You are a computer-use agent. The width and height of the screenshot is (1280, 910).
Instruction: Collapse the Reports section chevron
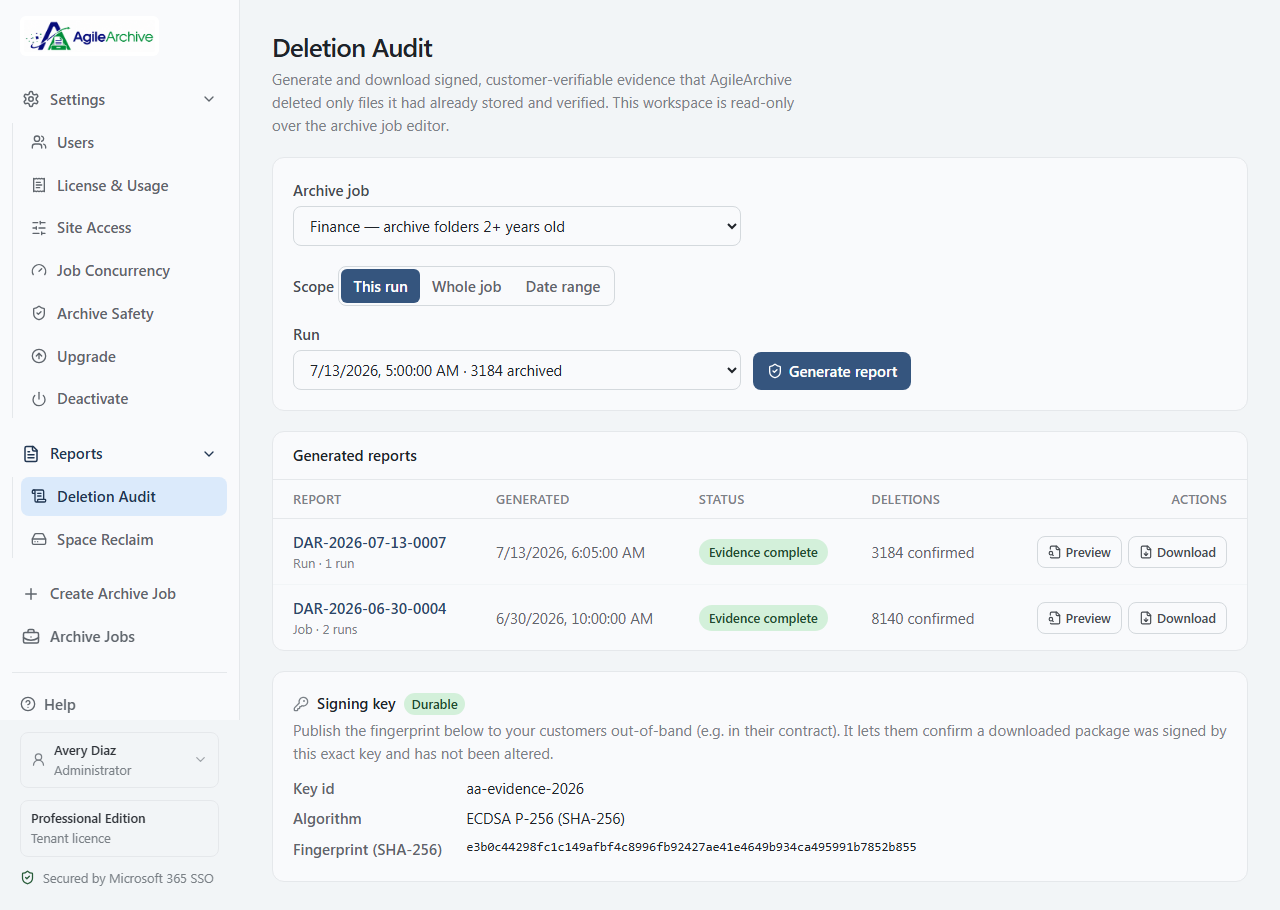(x=209, y=454)
